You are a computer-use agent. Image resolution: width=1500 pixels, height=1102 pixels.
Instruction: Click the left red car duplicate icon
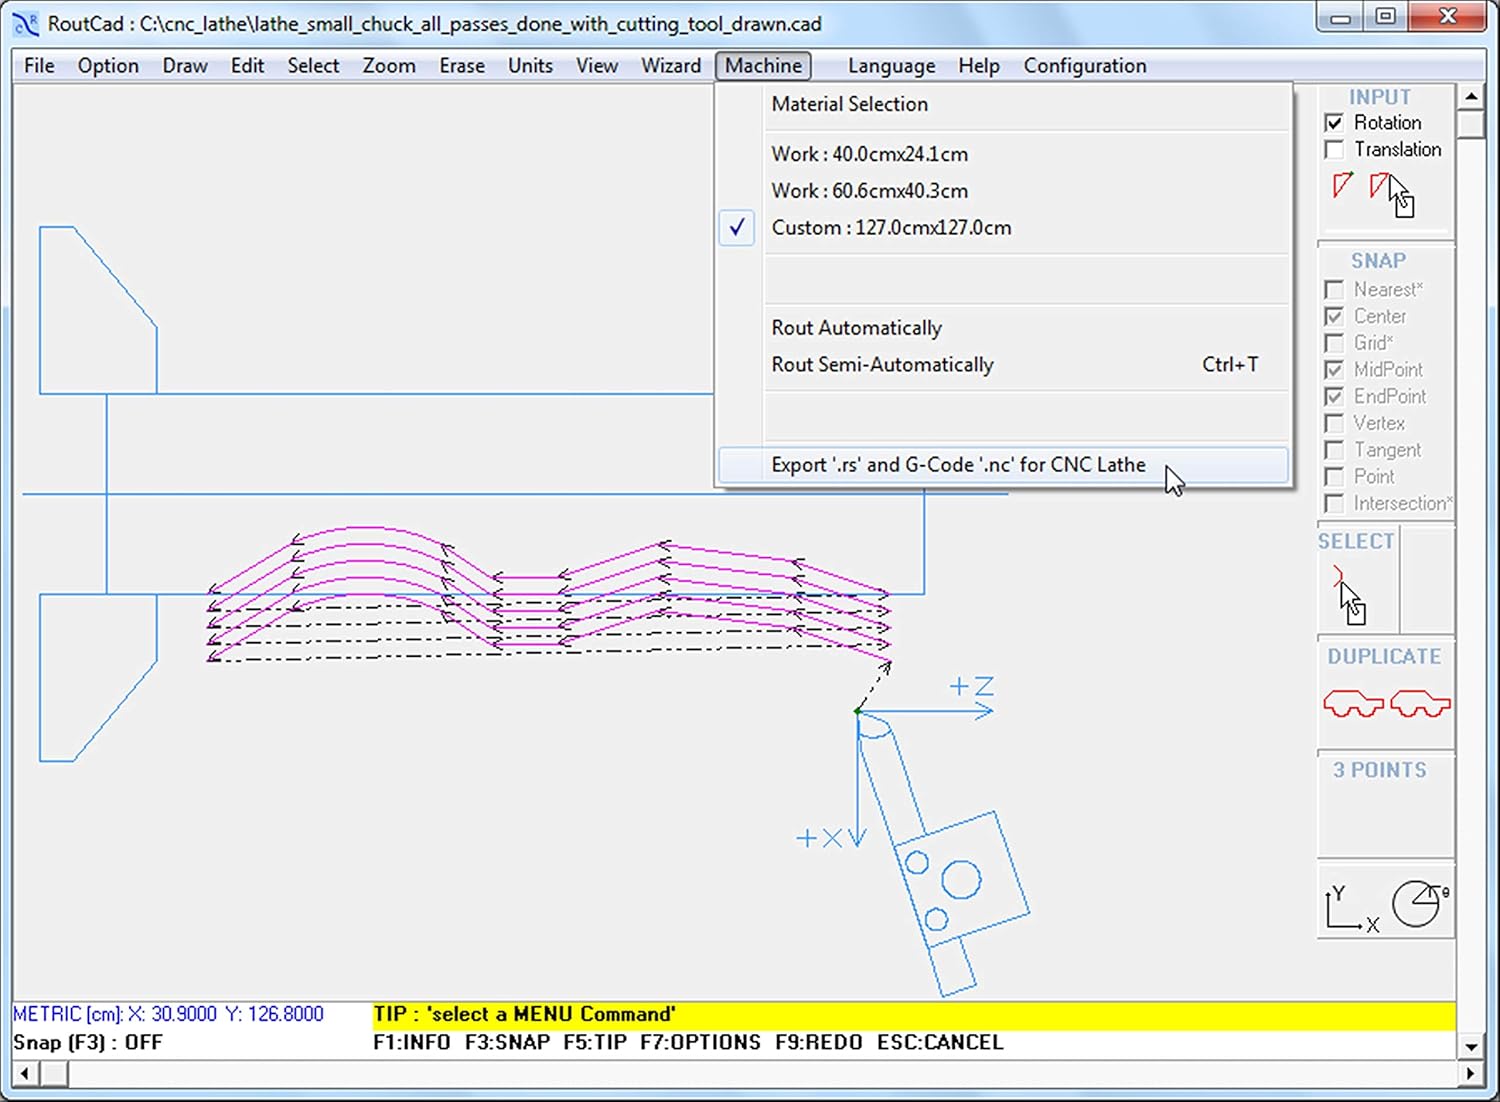tap(1353, 703)
